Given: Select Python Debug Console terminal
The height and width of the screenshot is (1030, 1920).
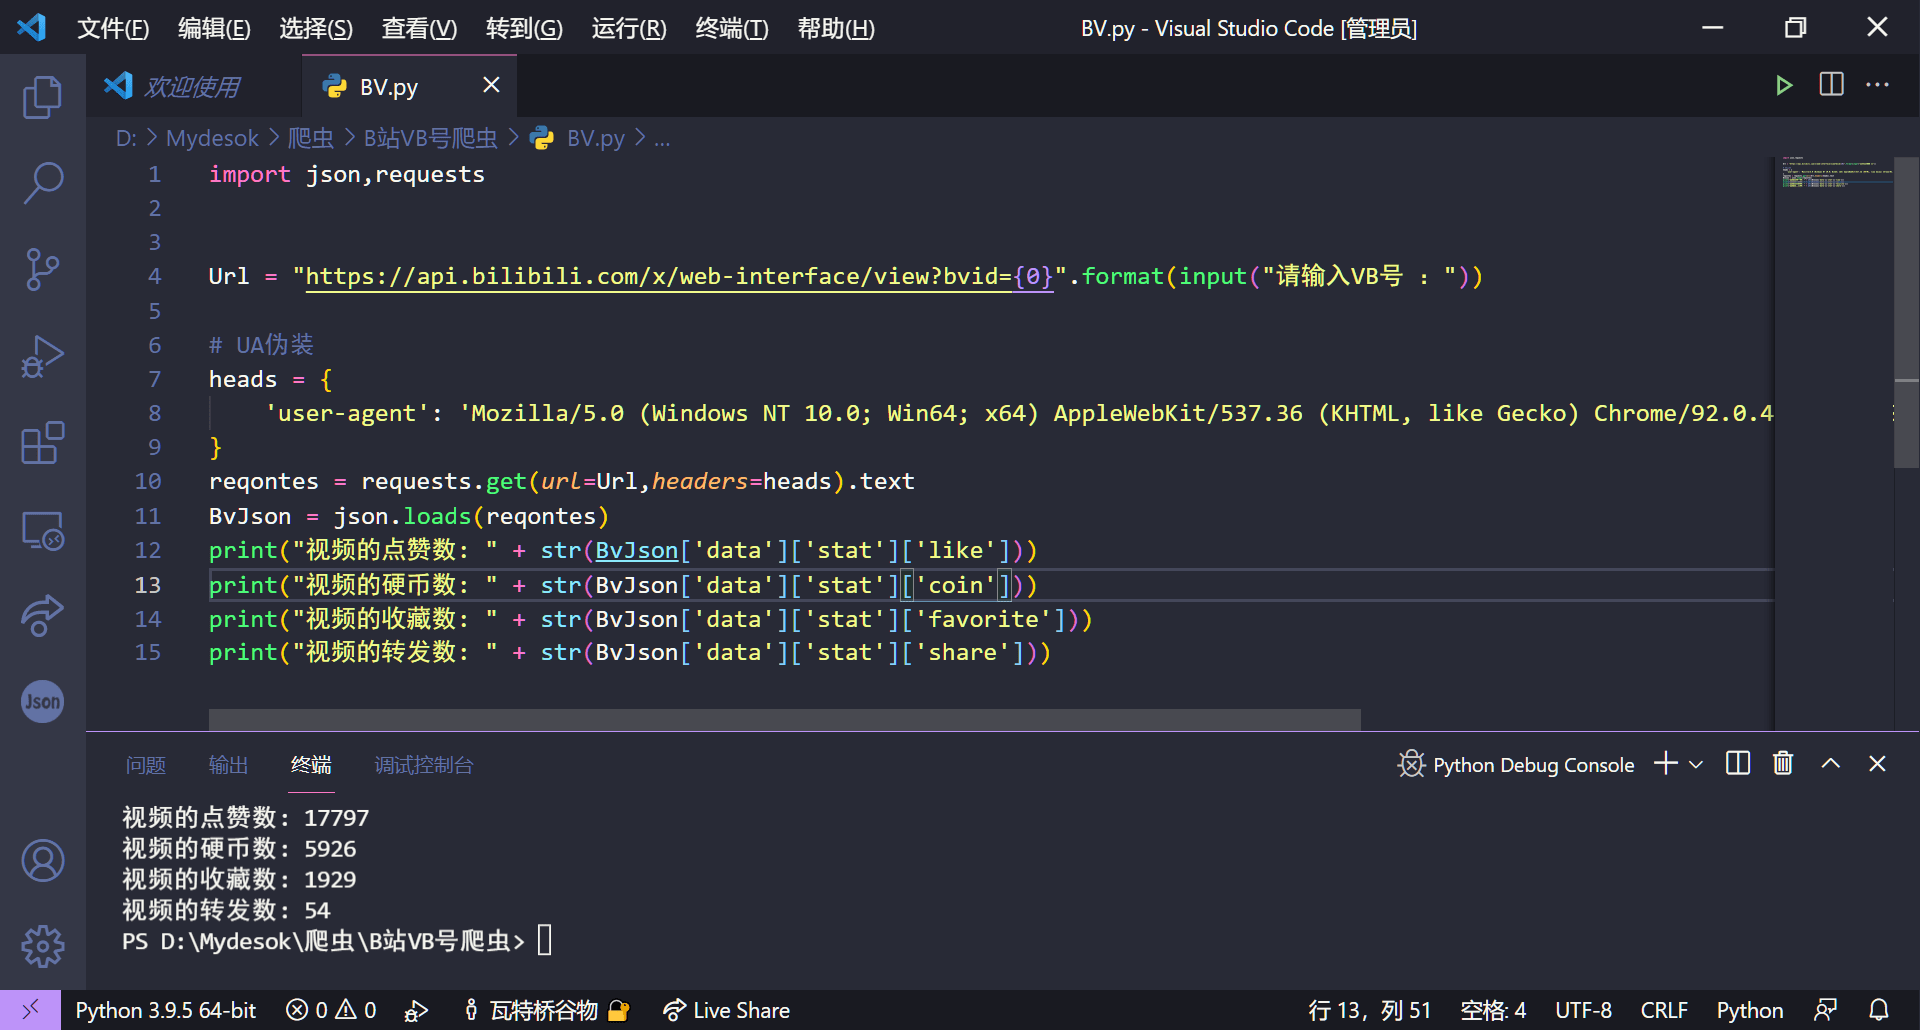Looking at the screenshot, I should 1515,765.
